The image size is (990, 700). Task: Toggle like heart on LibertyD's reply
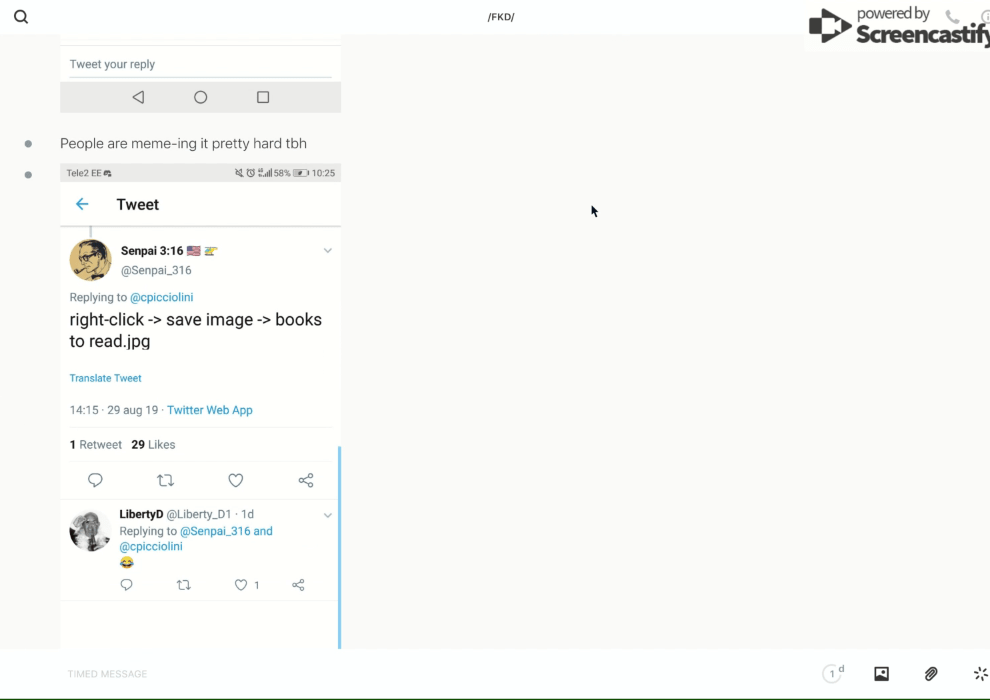(241, 585)
